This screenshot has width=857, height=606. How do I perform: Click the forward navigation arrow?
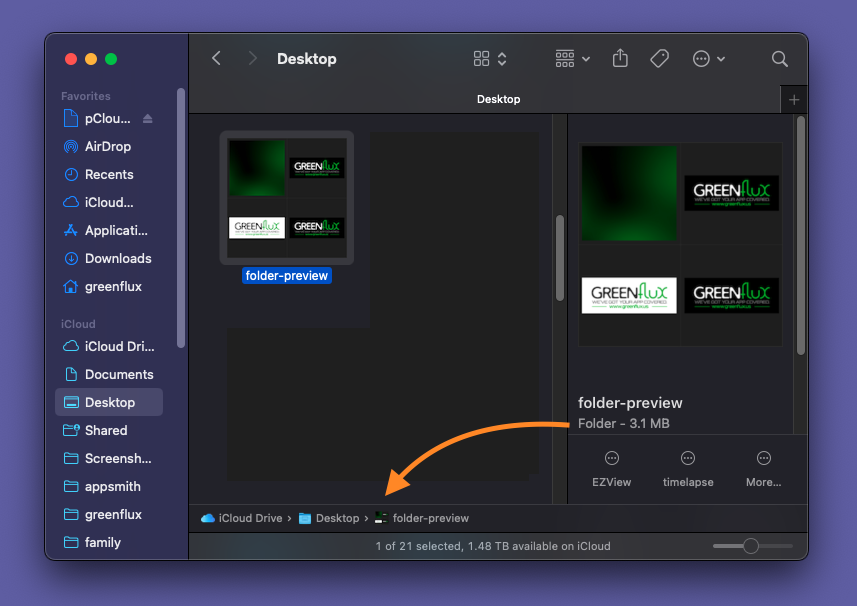click(252, 58)
